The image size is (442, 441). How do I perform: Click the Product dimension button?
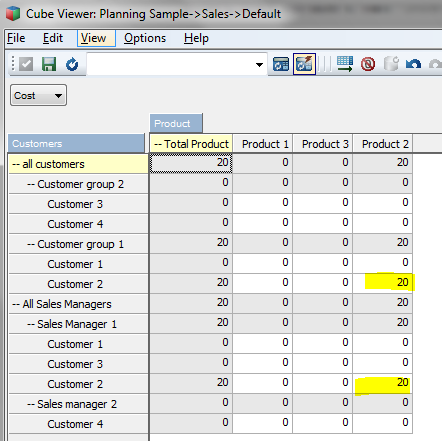coord(176,123)
